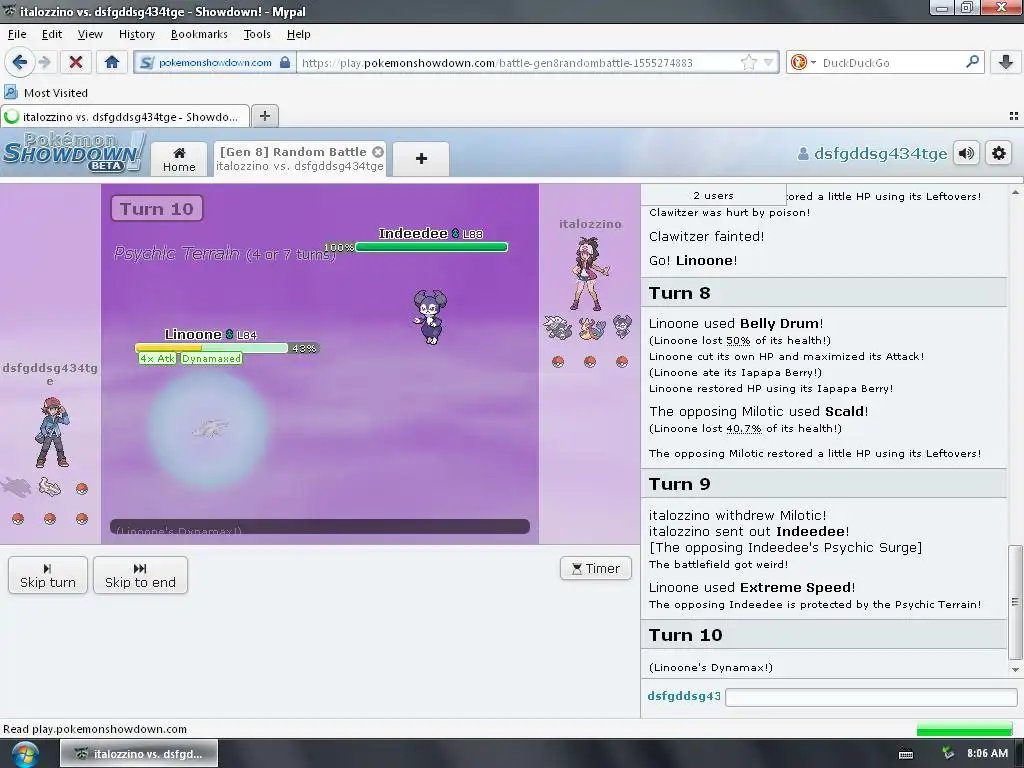This screenshot has width=1024, height=768.
Task: Toggle sound with the speaker icon
Action: pyautogui.click(x=966, y=153)
